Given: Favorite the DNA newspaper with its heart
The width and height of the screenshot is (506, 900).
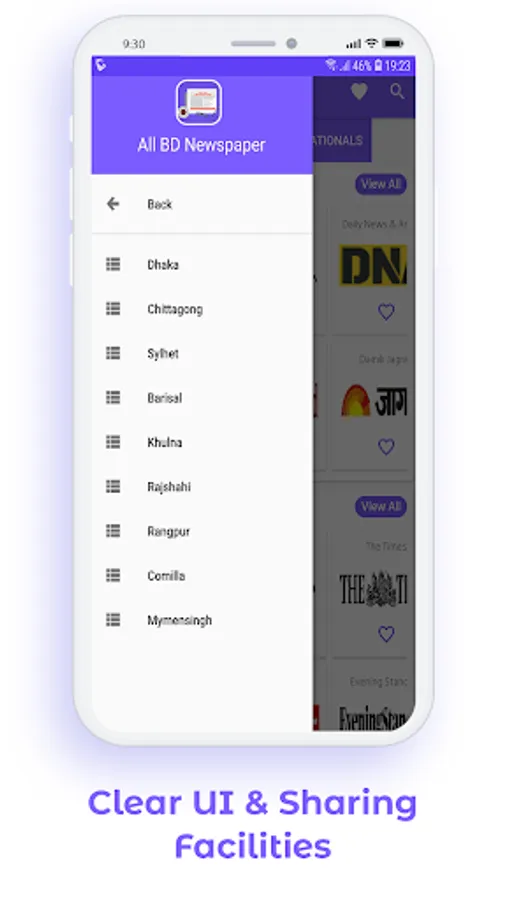Looking at the screenshot, I should (x=386, y=312).
